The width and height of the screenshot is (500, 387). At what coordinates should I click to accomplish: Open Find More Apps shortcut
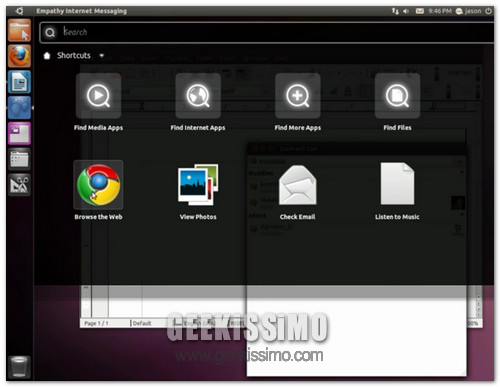298,102
